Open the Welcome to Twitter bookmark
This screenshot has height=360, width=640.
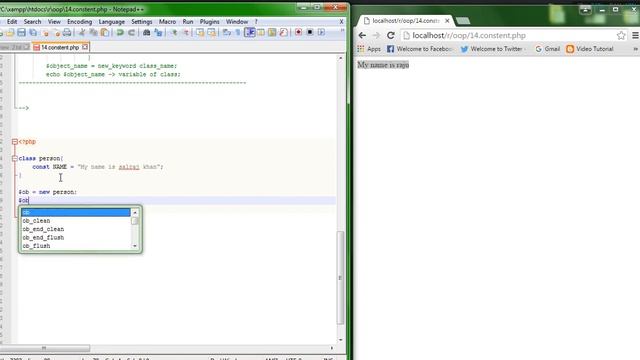coord(492,49)
